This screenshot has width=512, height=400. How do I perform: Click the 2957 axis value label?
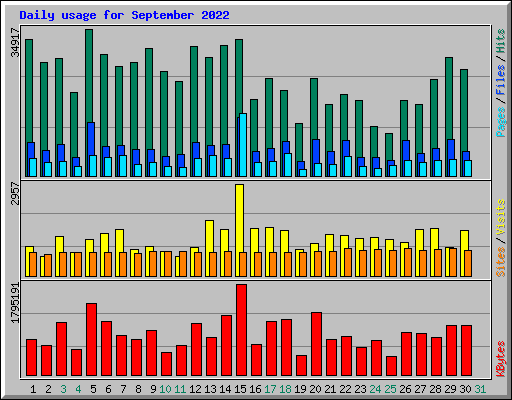point(16,194)
